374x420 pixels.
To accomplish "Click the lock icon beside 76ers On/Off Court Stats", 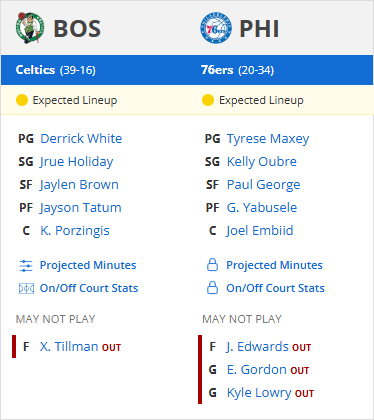I will click(x=212, y=288).
